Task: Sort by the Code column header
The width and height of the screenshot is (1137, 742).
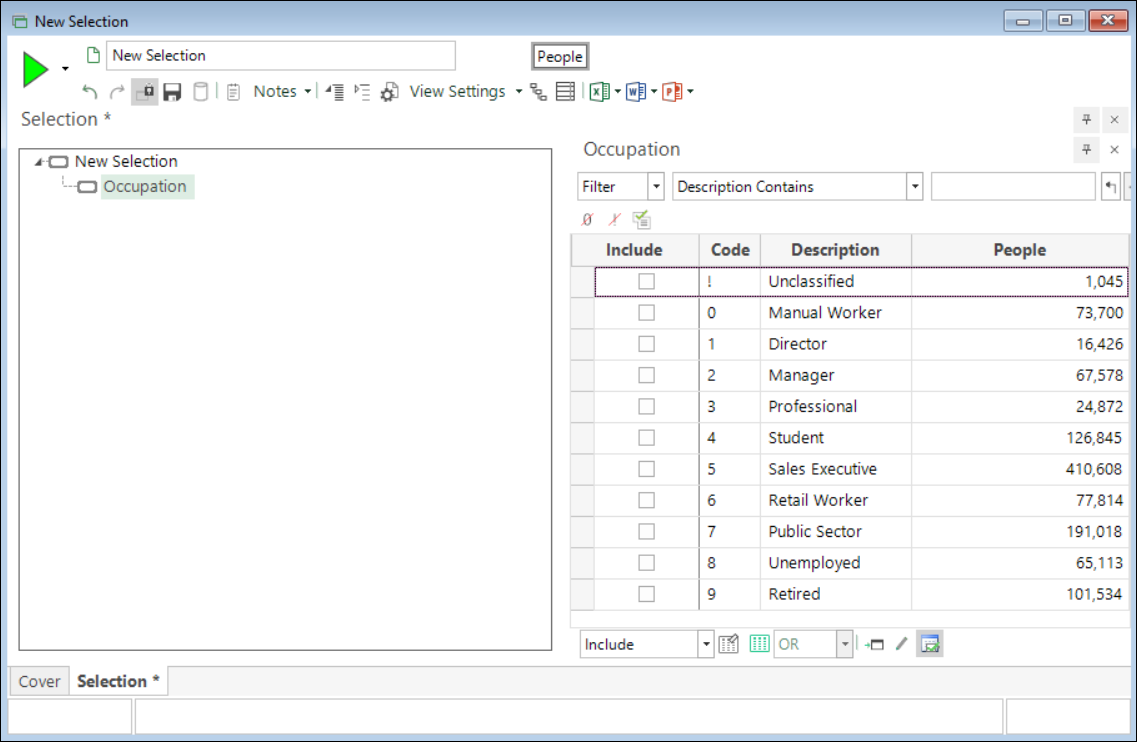Action: click(729, 250)
